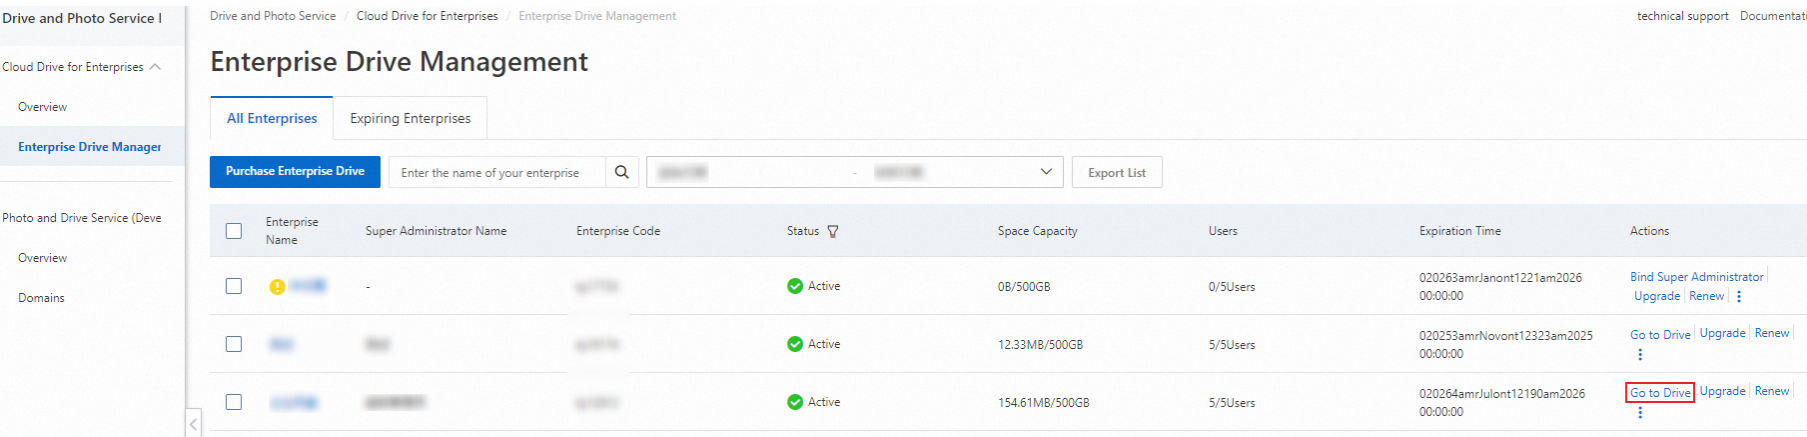
Task: Open the Status column filter icon
Action: 833,231
